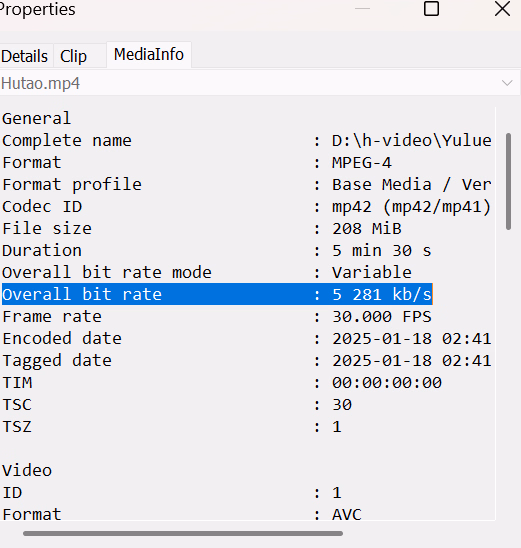Image resolution: width=521 pixels, height=548 pixels.
Task: Select the Format AVC line
Action: coord(182,514)
